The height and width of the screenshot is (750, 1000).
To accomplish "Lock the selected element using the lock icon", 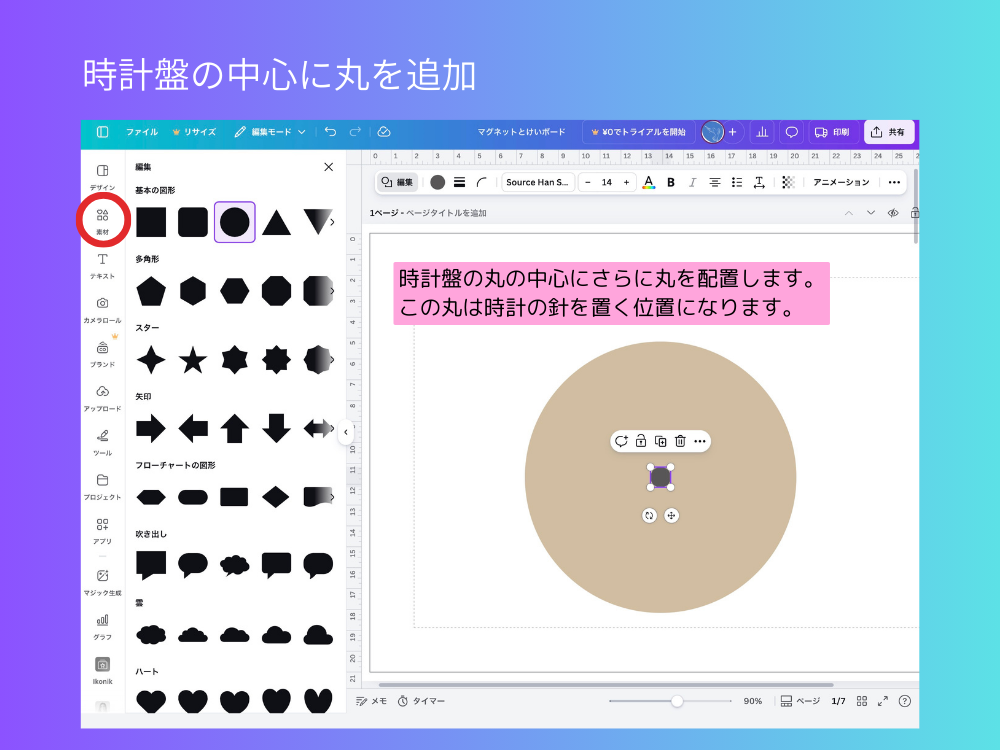I will click(x=640, y=441).
